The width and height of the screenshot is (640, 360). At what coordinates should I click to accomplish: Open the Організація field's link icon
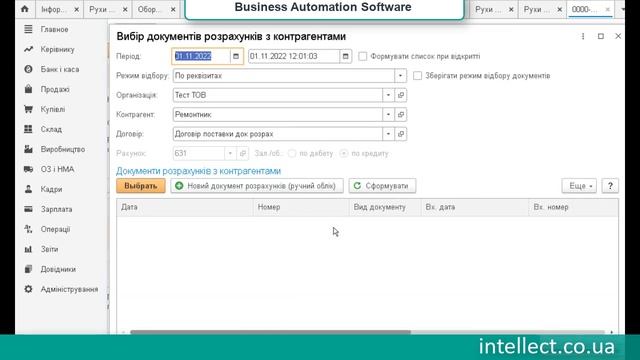[401, 95]
